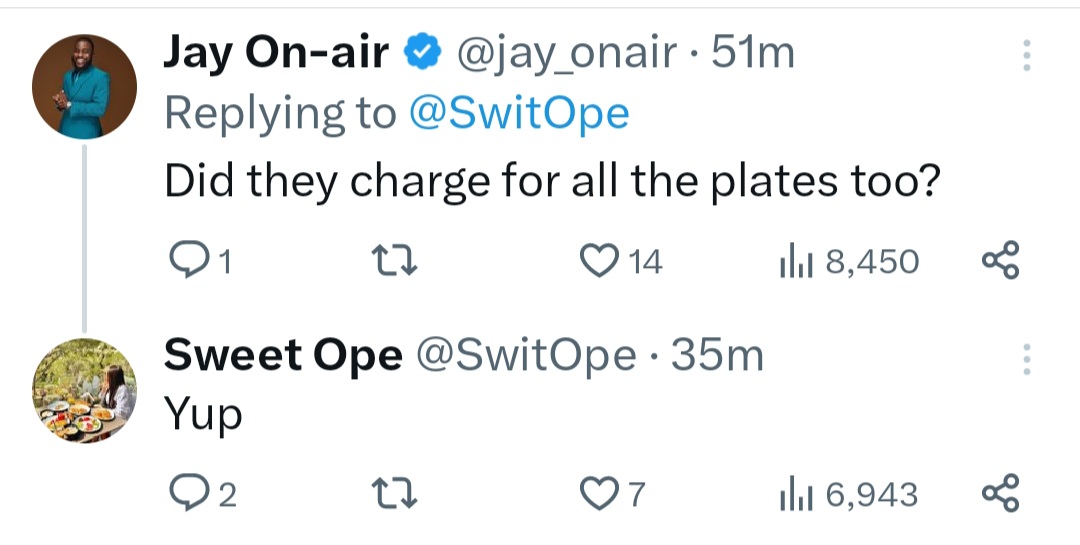Screen dimensions: 1080x545
Task: Open more options for Sweet Ope's tweet
Action: [1025, 357]
